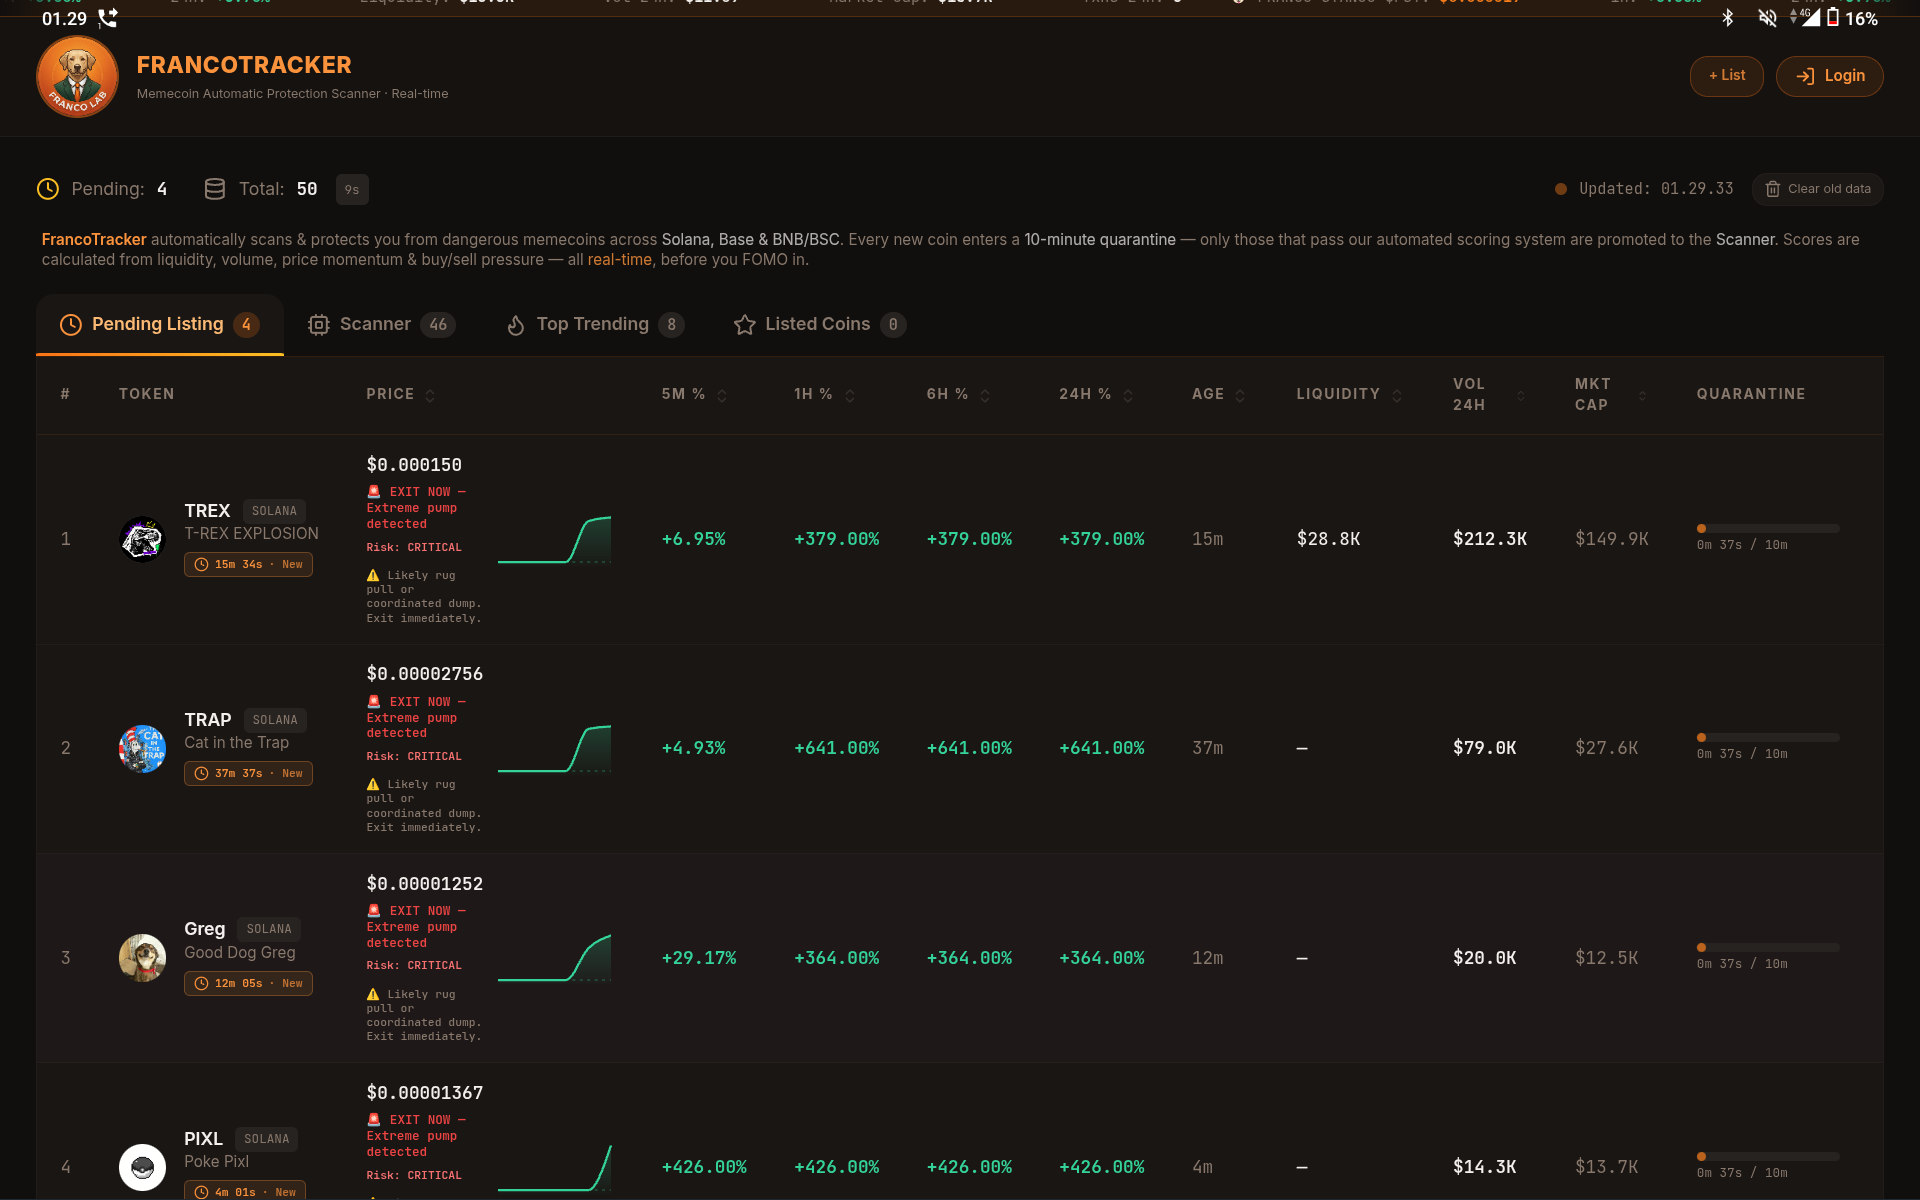Click the Franco Lab dog logo

point(78,77)
